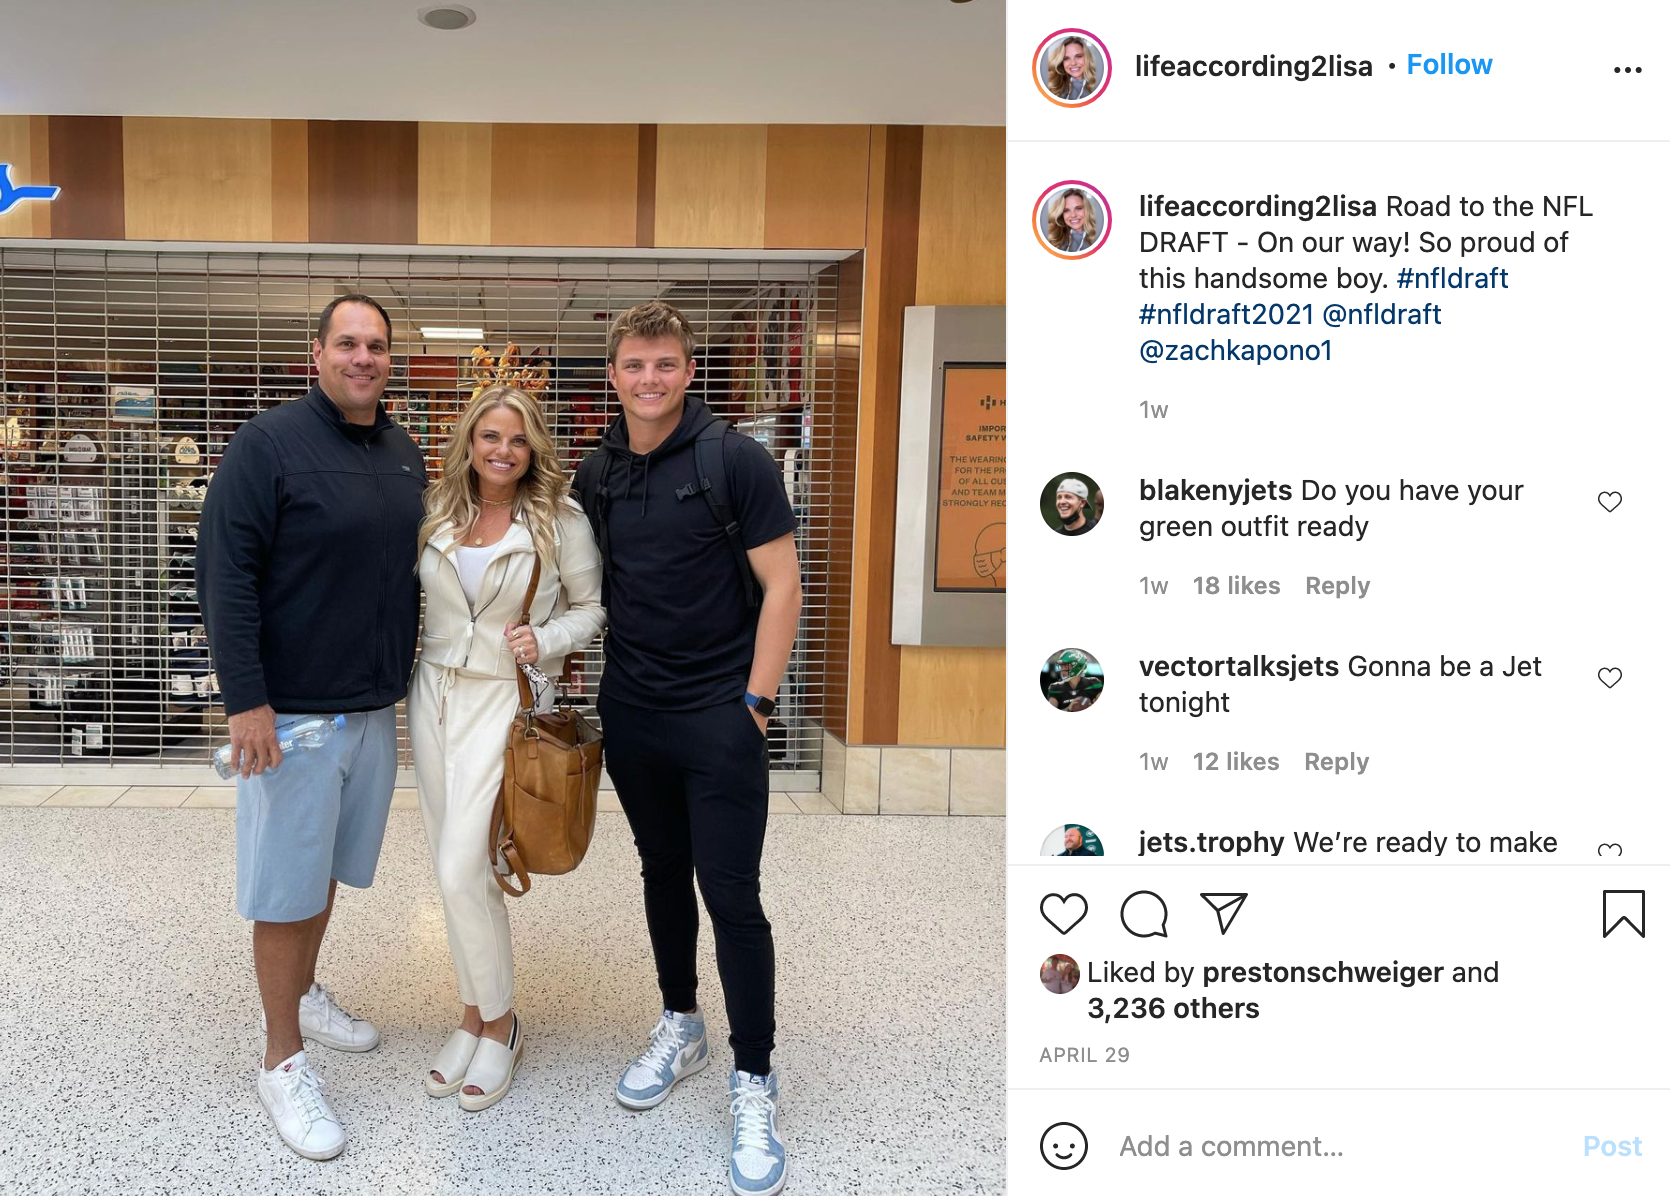Like the post with the heart icon

[x=1063, y=914]
